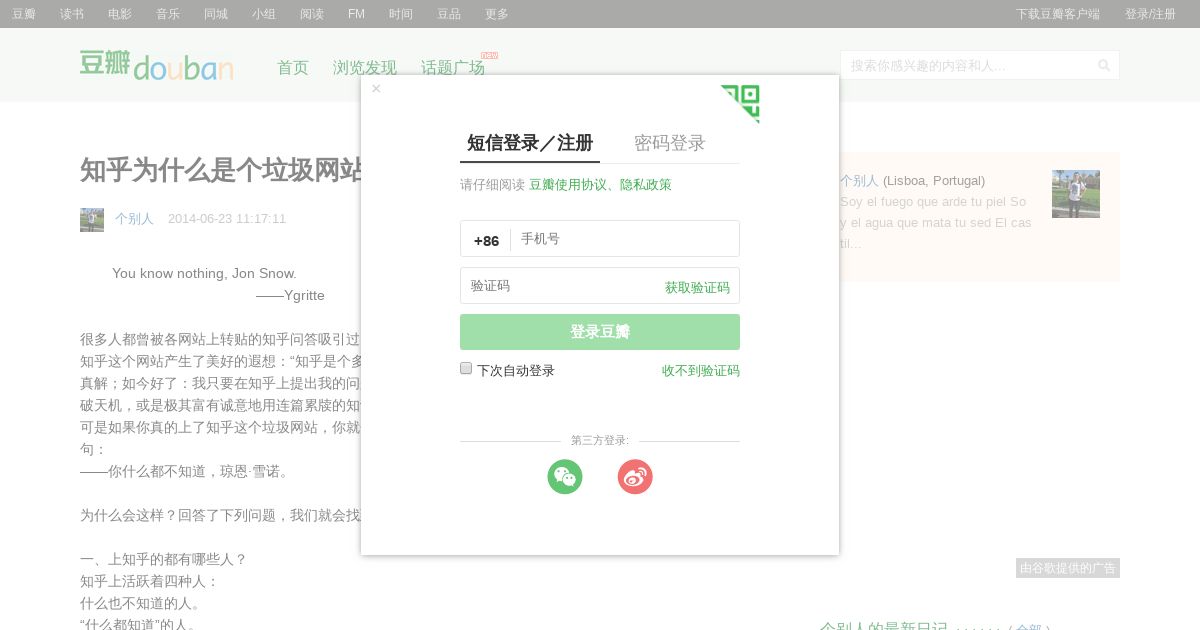Open 同城 in top bar

click(x=216, y=14)
